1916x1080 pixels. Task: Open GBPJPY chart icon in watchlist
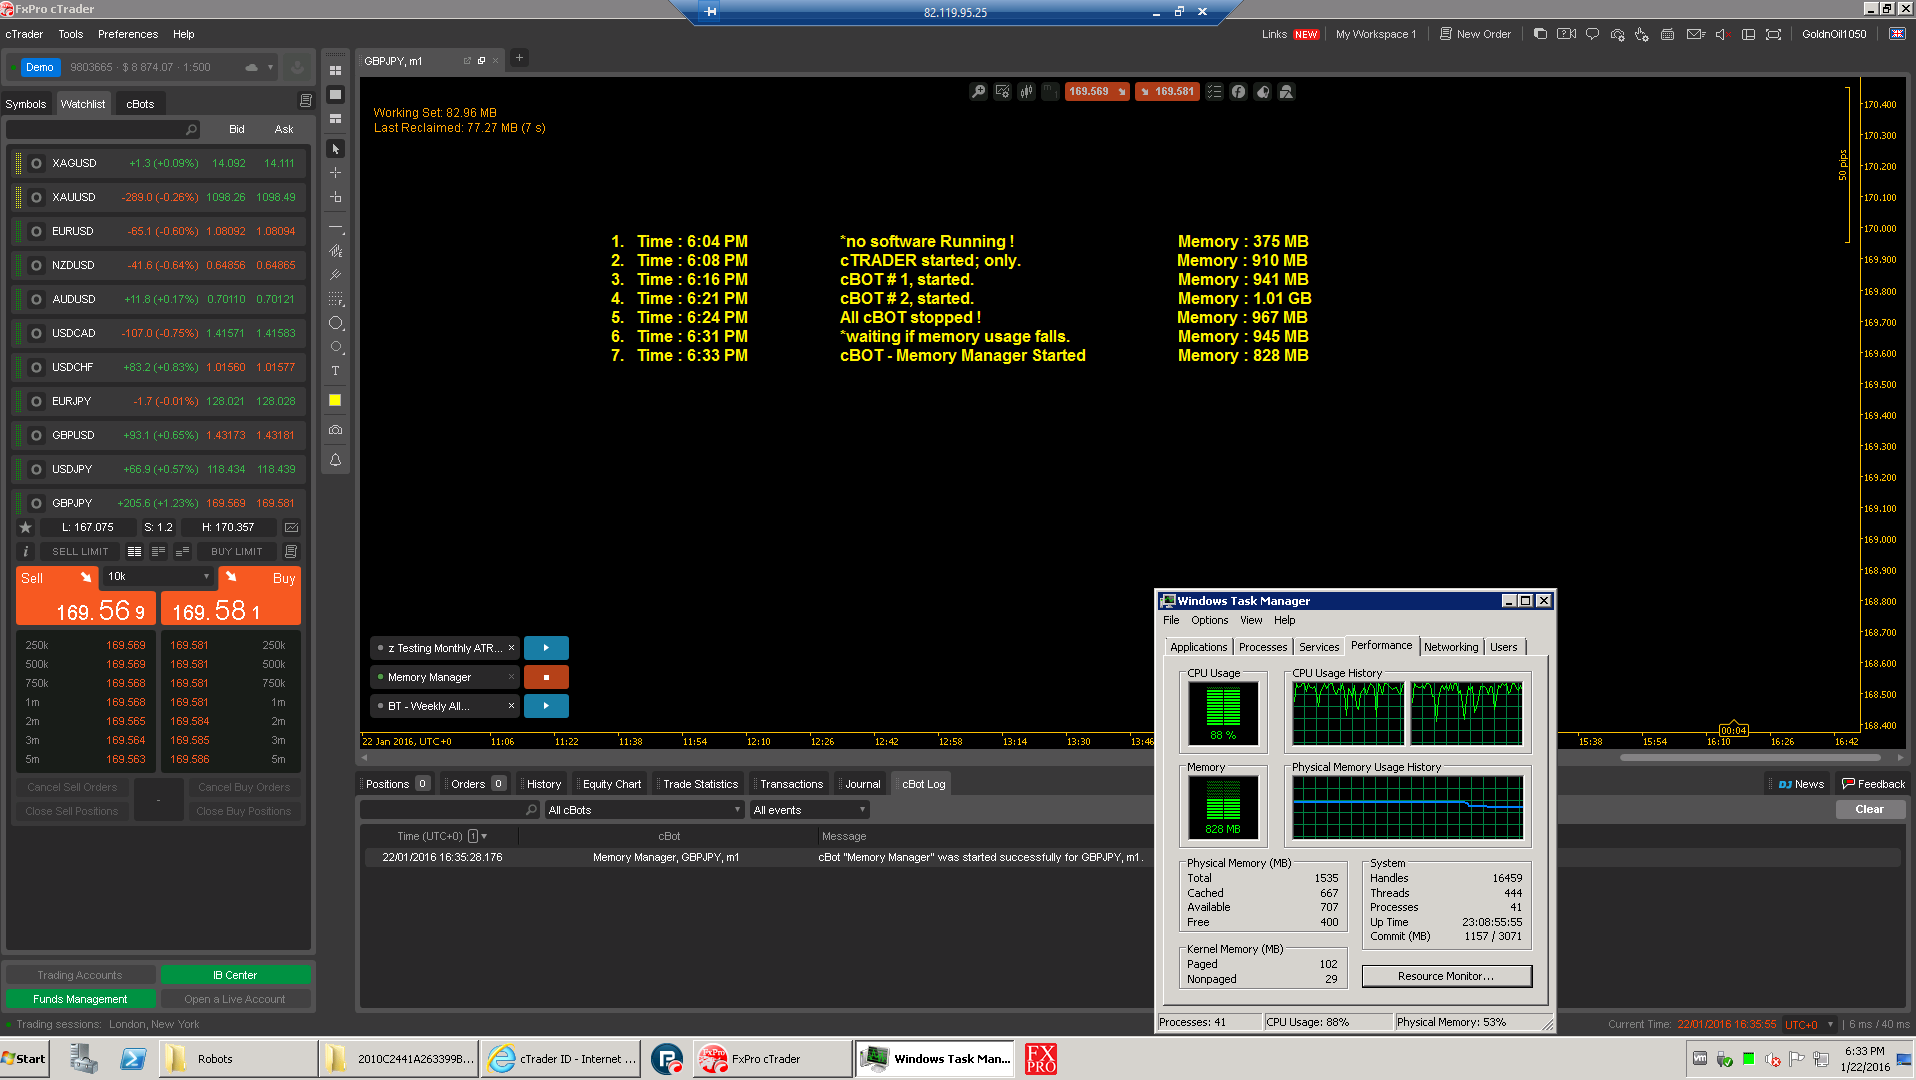[x=292, y=528]
